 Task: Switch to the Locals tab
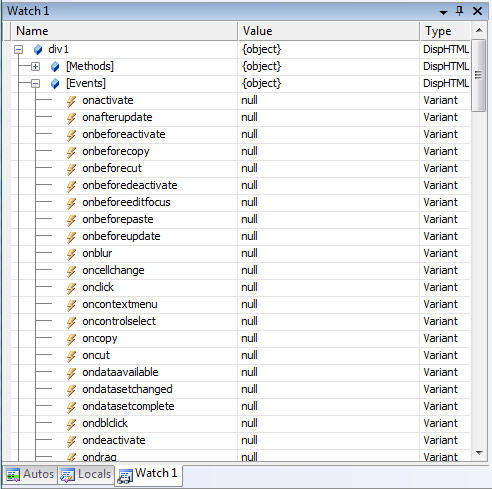coord(86,474)
